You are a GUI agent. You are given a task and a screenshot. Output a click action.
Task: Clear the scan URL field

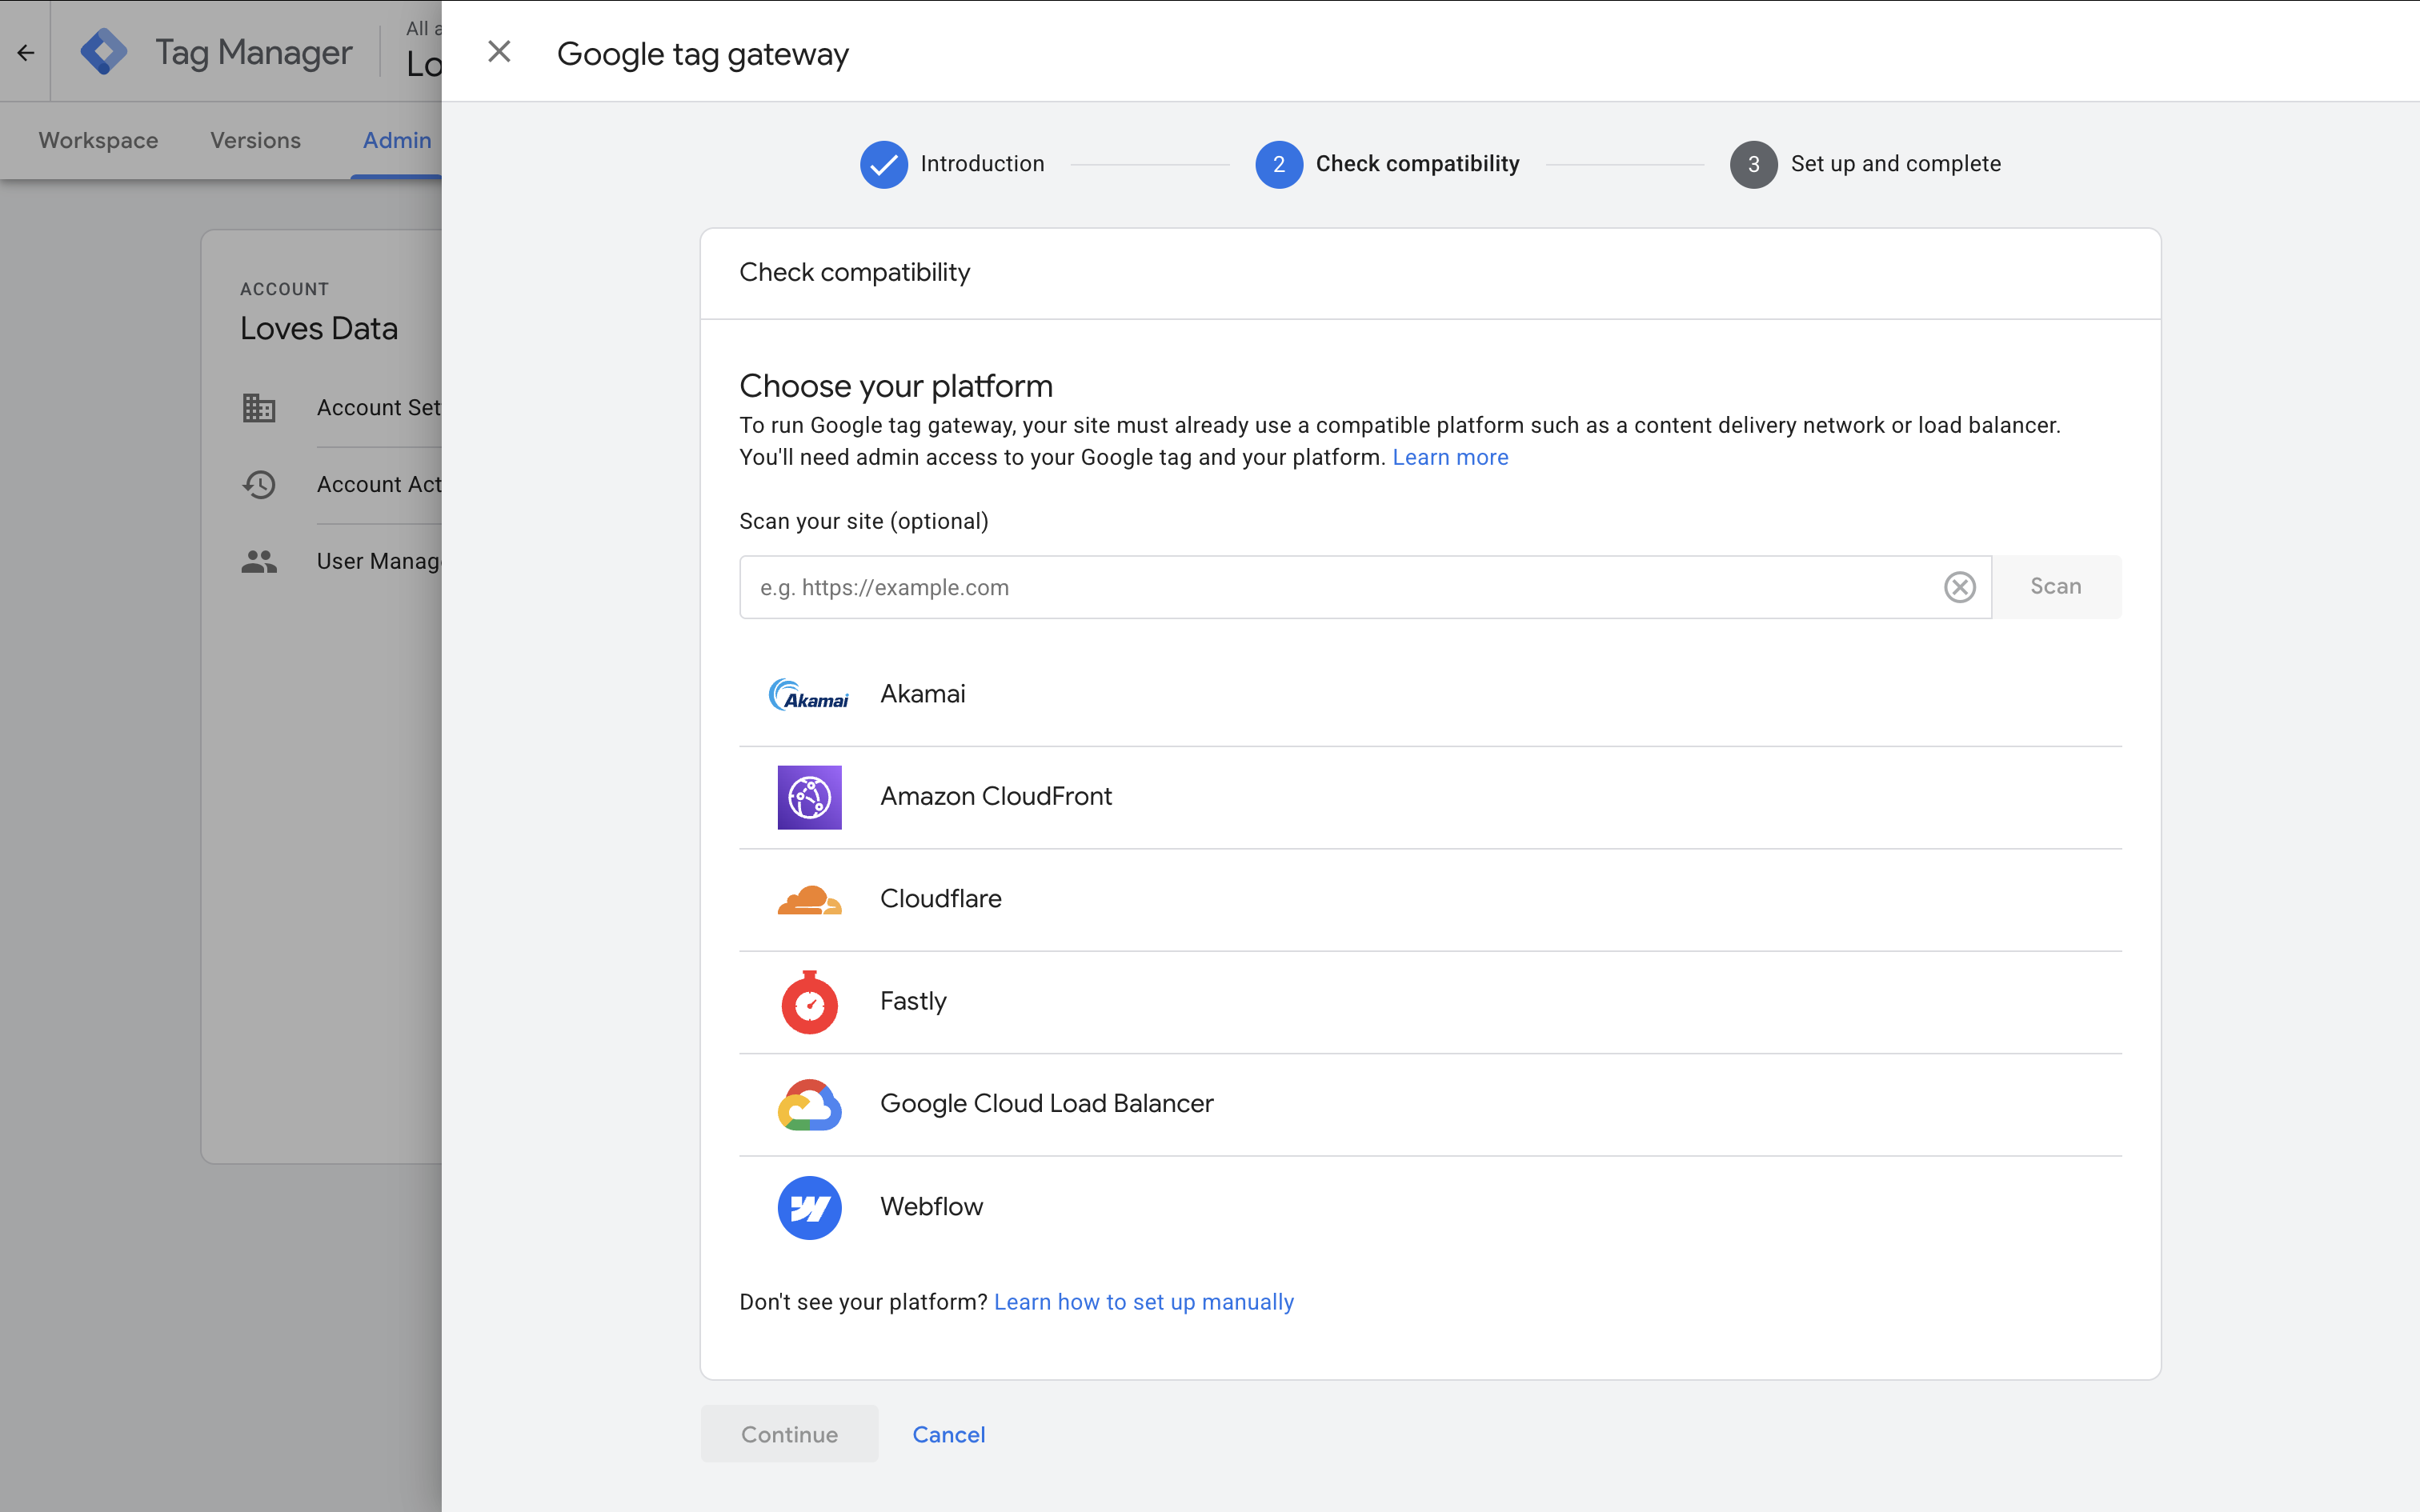tap(1959, 587)
